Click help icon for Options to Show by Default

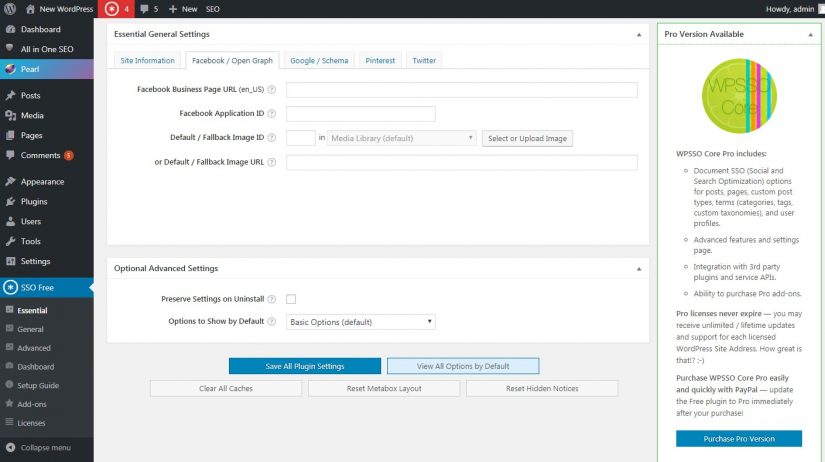tap(271, 321)
